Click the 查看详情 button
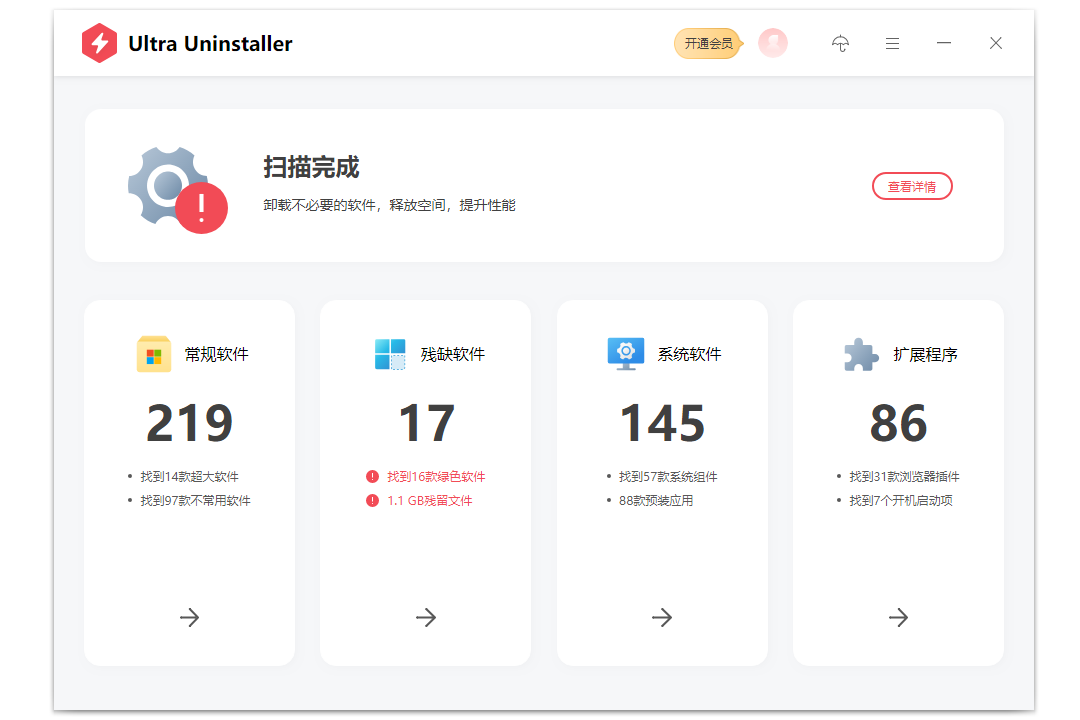Viewport: 1080px width, 720px height. pos(911,186)
